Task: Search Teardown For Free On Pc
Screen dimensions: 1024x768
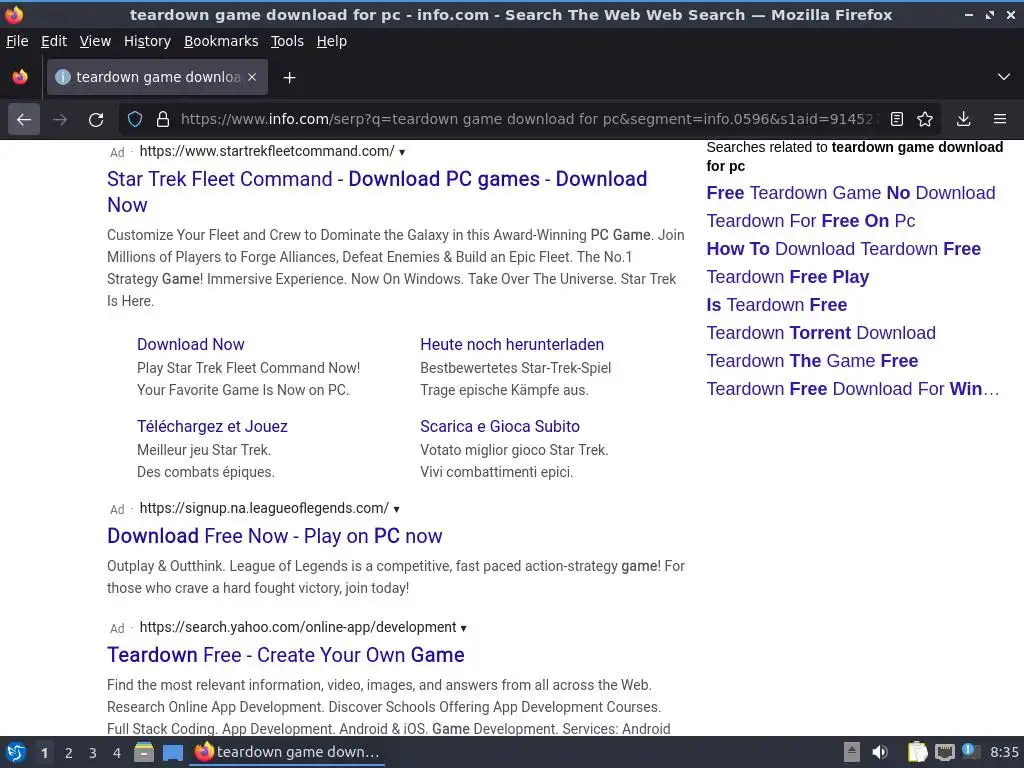Action: (x=810, y=221)
